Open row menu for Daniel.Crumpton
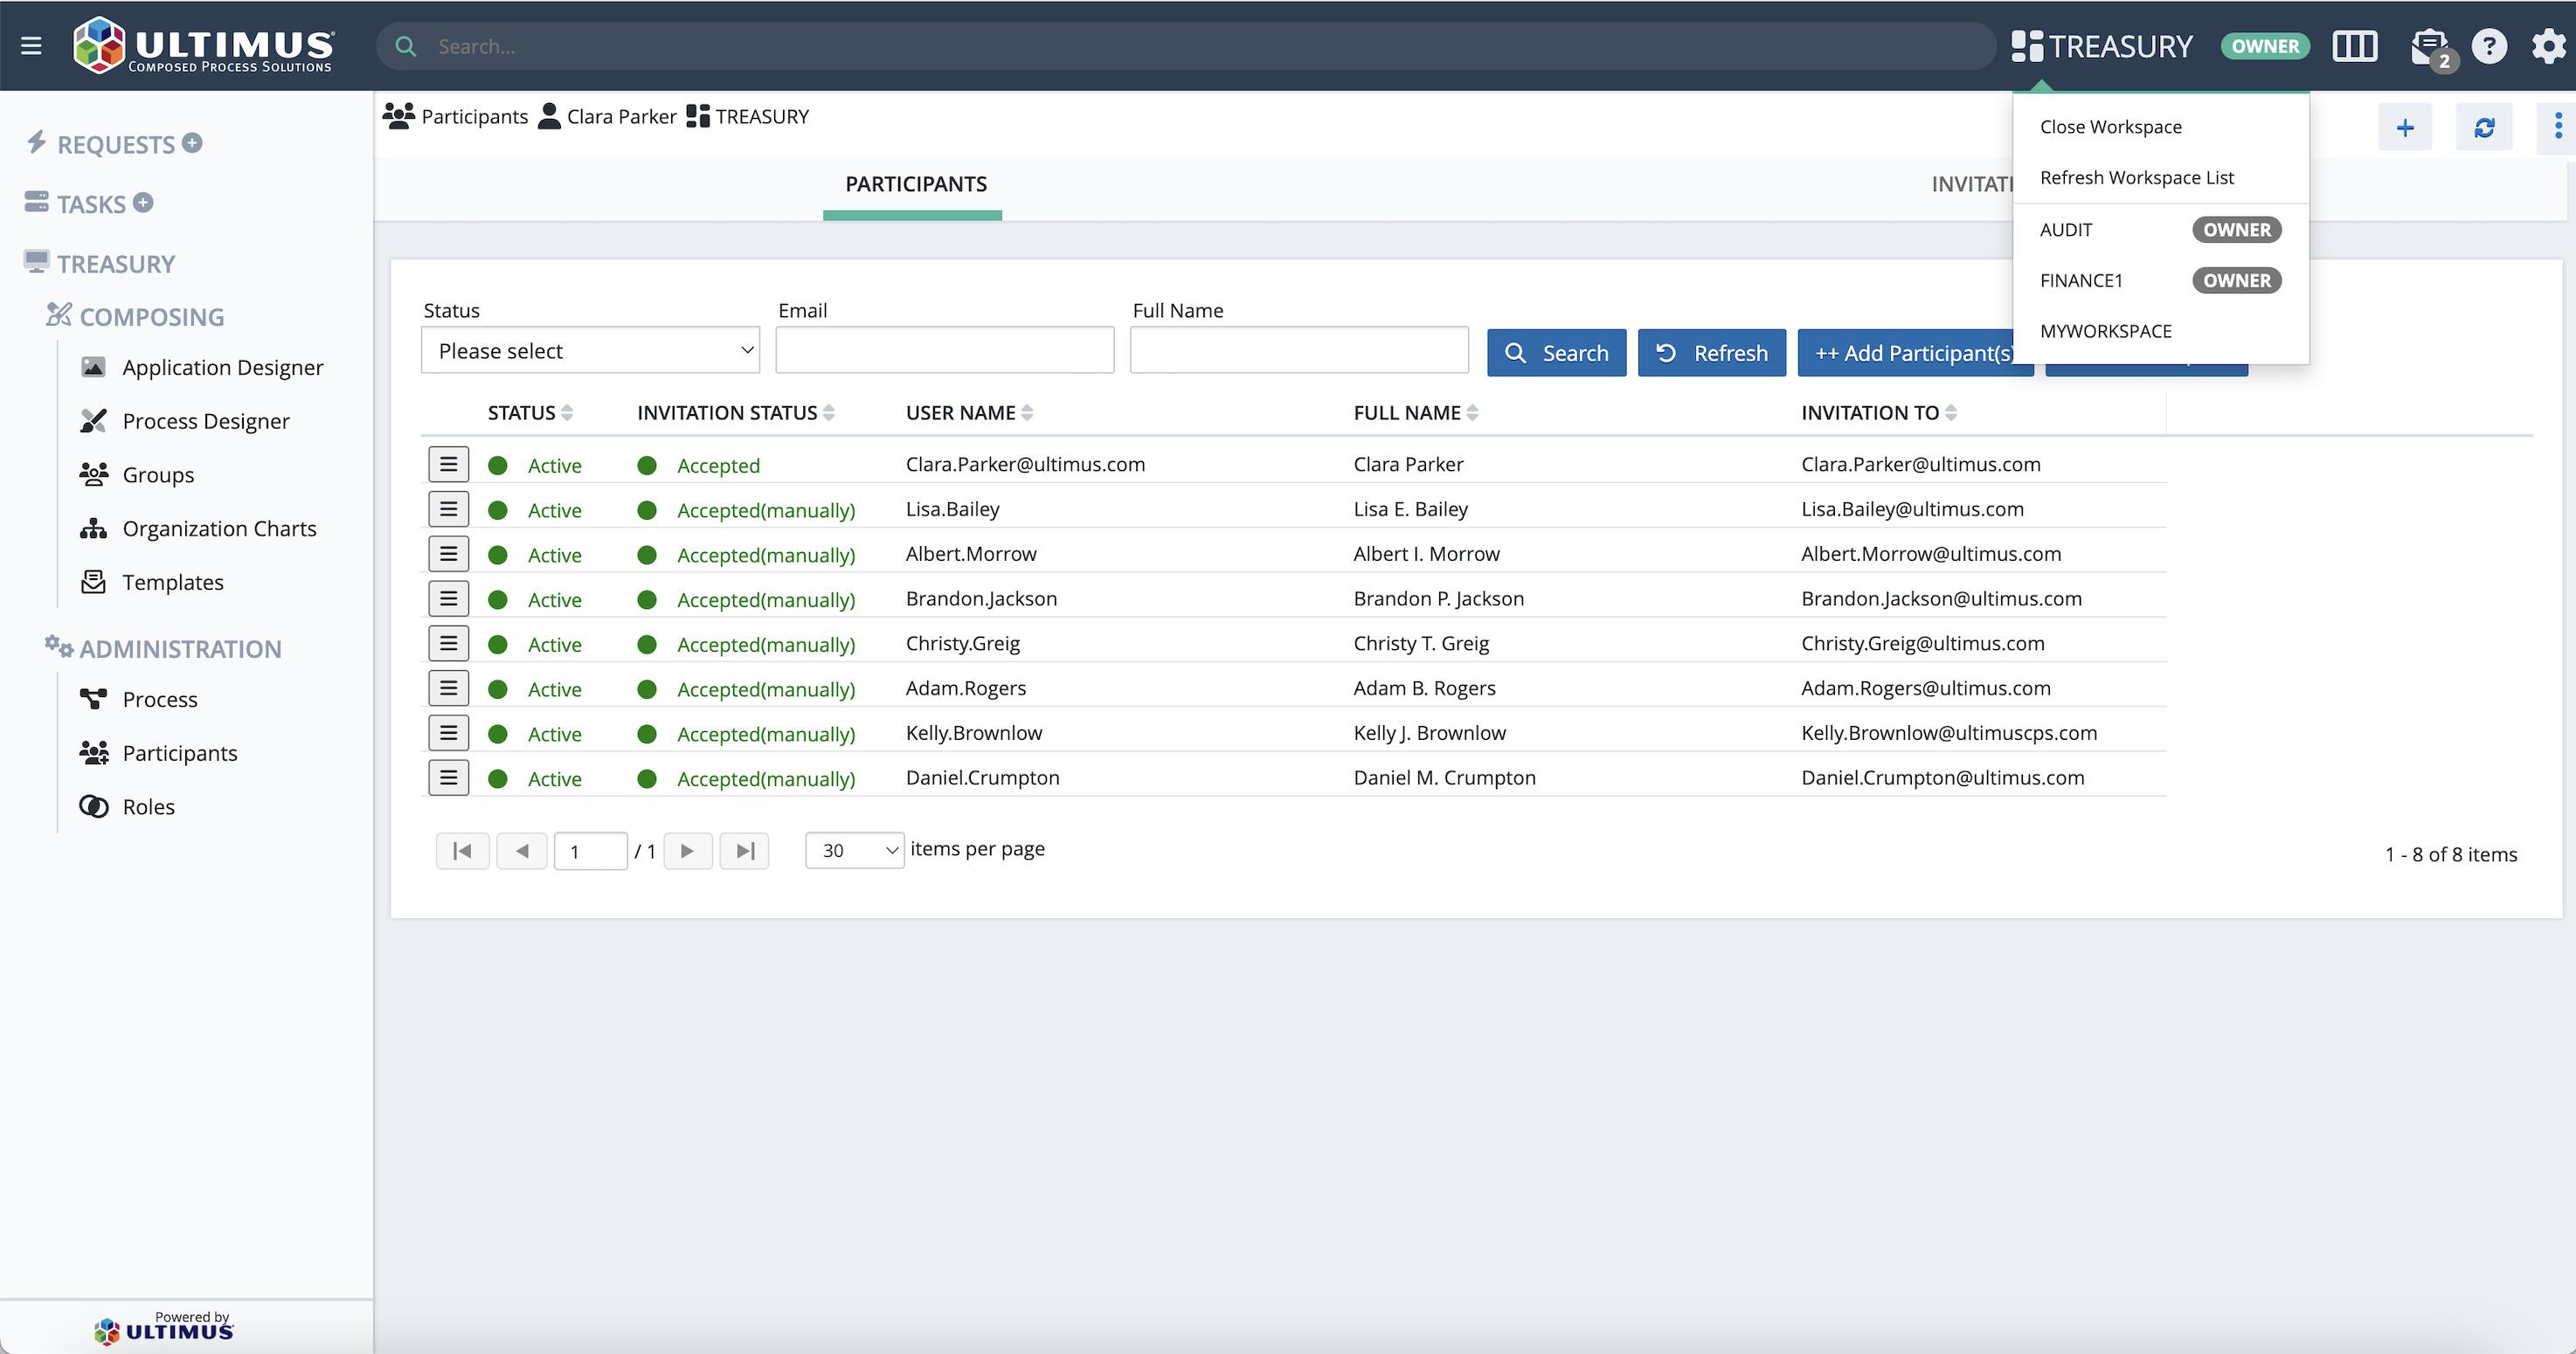 pyautogui.click(x=448, y=778)
